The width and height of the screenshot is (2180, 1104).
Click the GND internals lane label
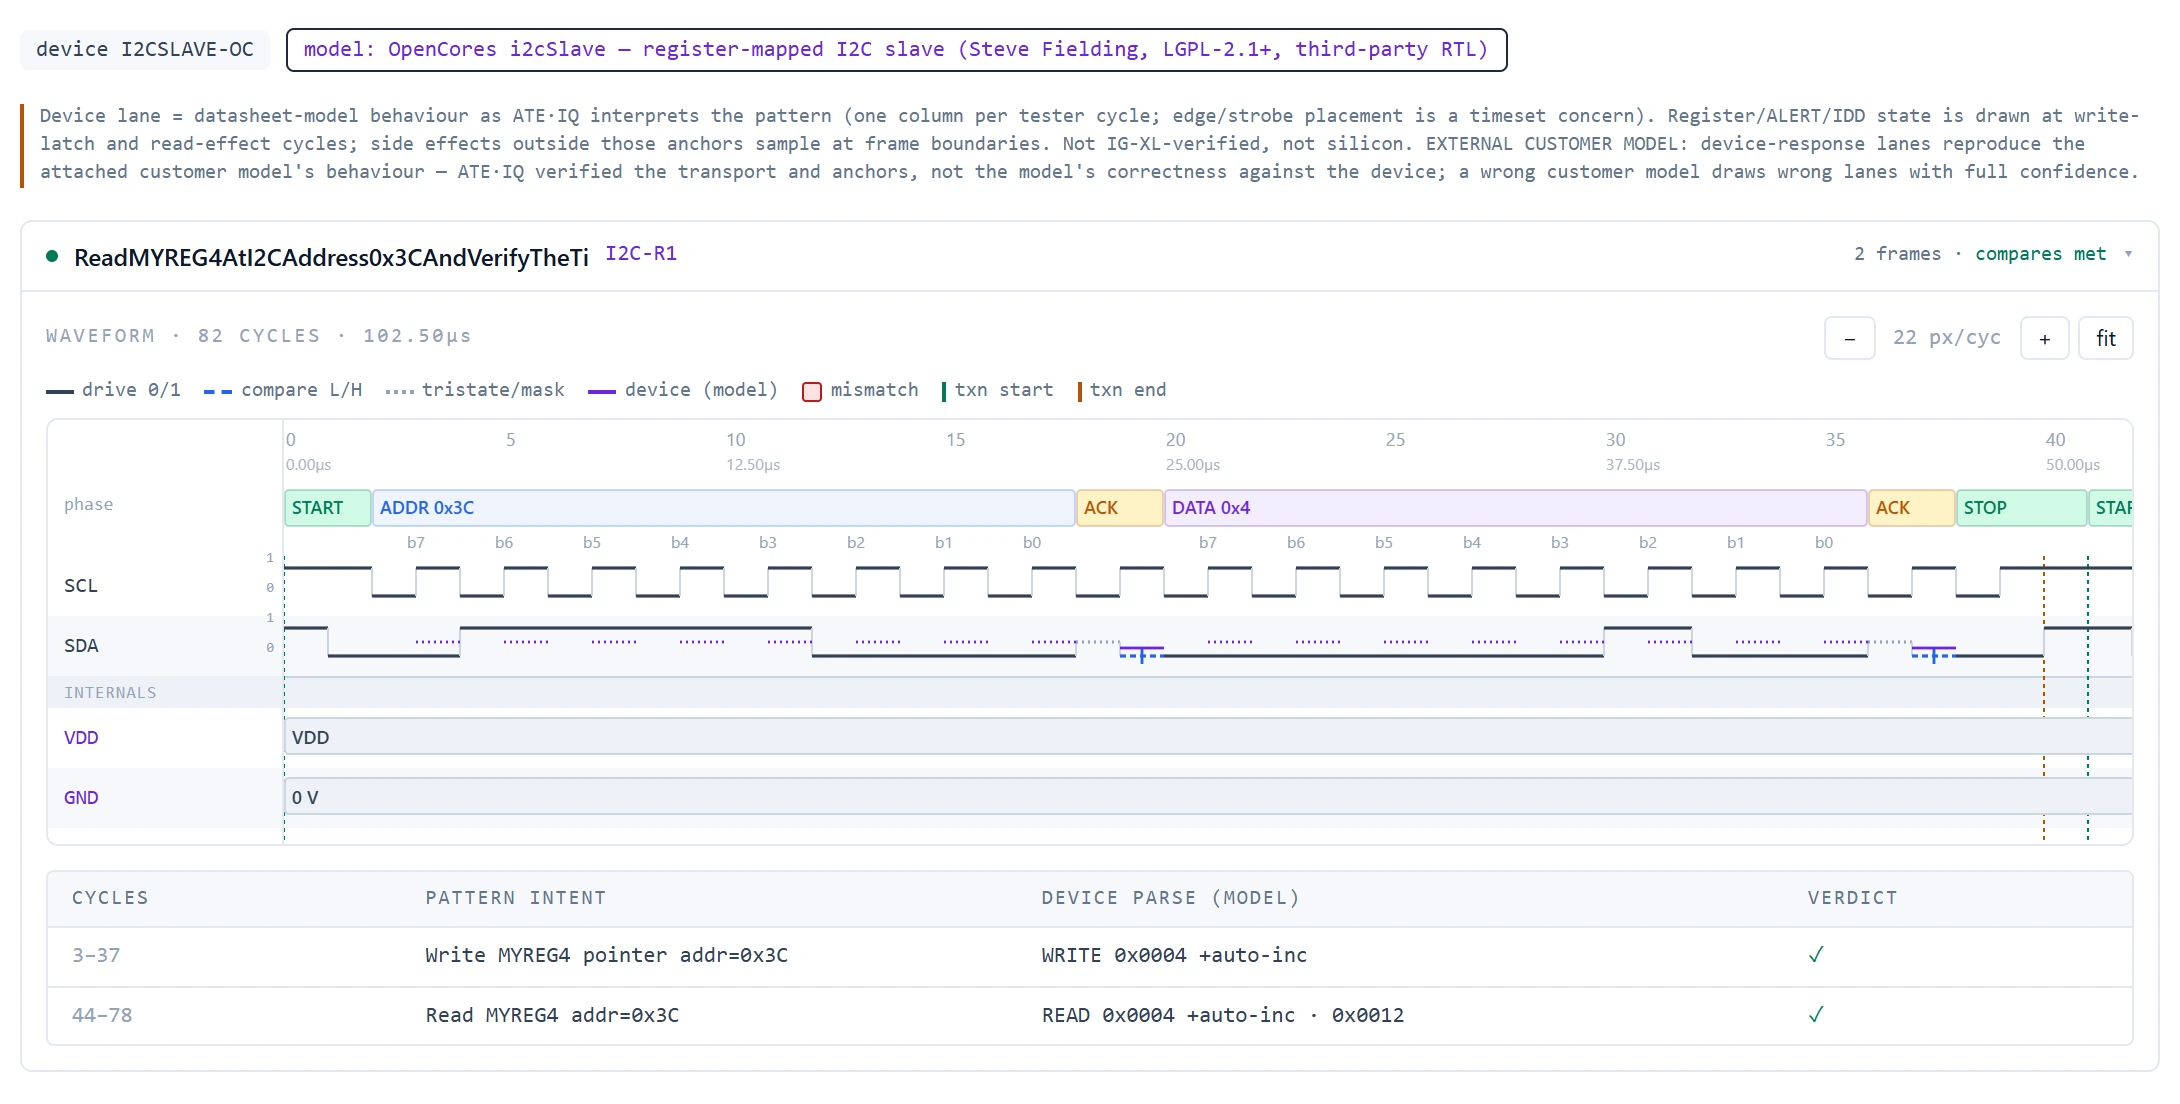81,797
